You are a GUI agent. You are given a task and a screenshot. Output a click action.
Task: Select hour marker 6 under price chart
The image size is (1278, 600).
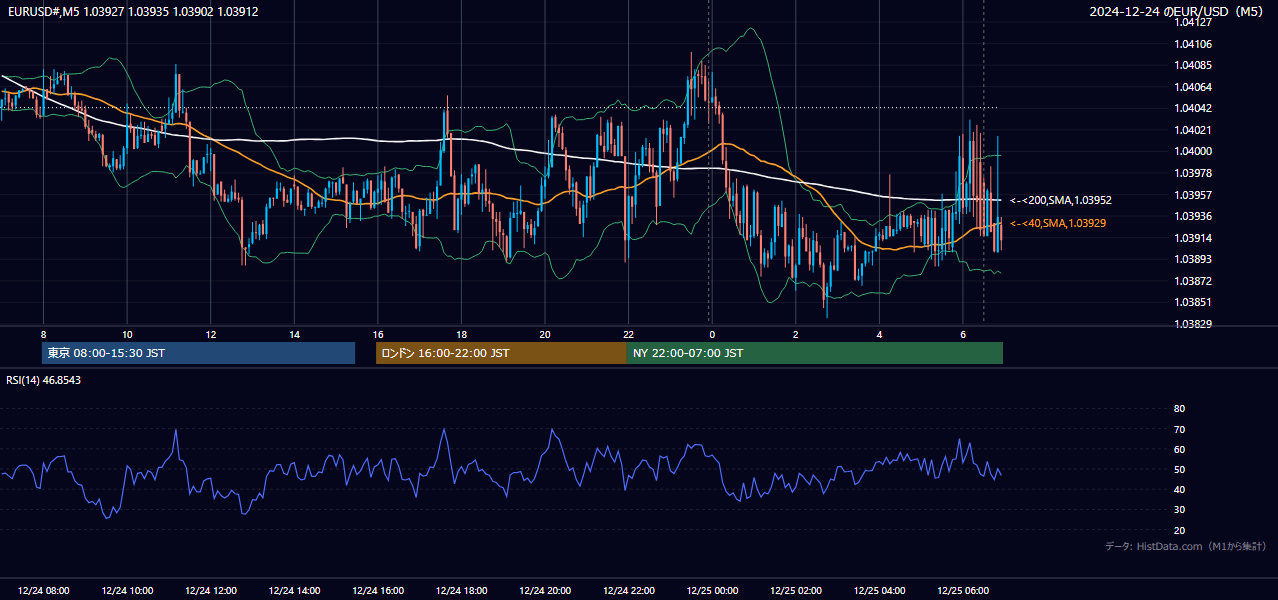963,334
